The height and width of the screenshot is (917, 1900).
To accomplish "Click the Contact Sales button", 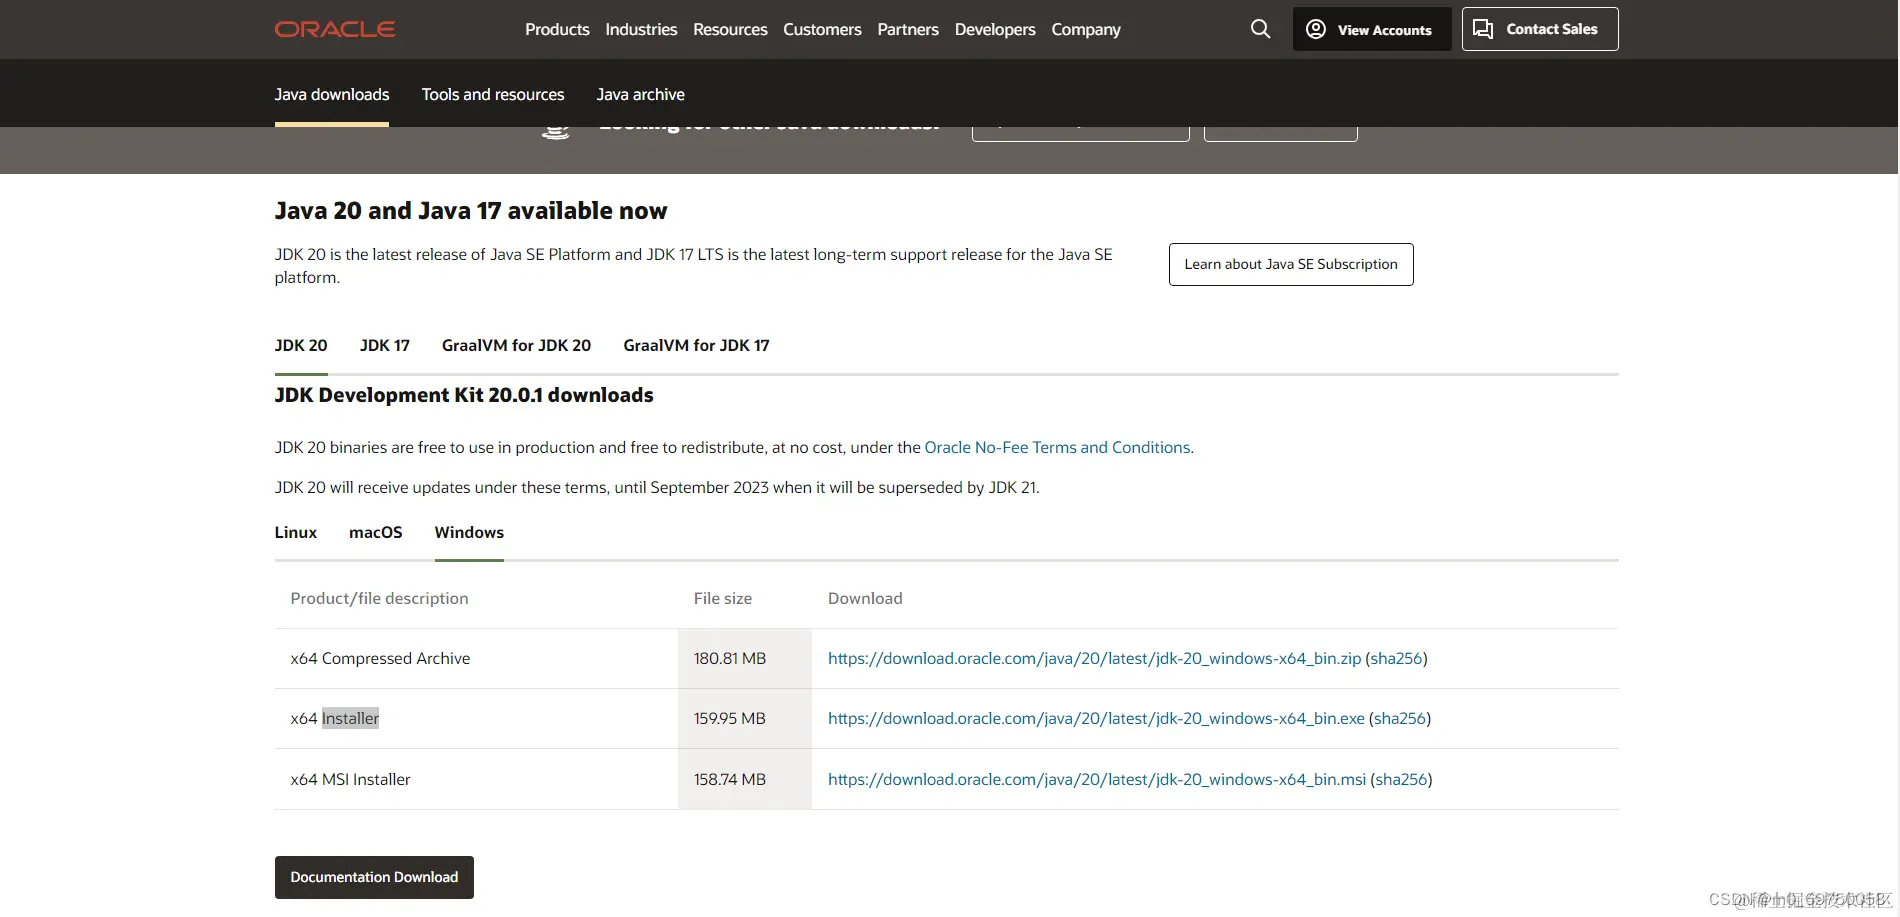I will (1540, 29).
